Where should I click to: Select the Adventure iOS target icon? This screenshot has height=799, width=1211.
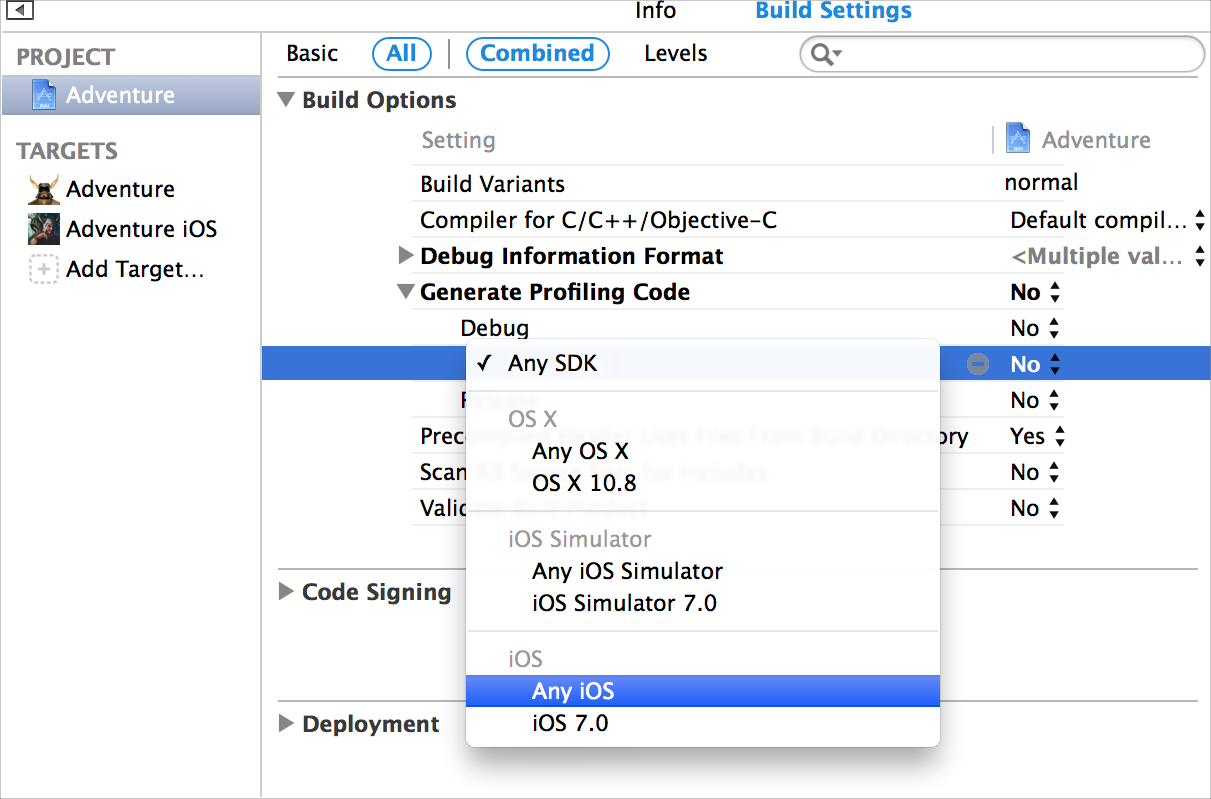click(x=42, y=228)
